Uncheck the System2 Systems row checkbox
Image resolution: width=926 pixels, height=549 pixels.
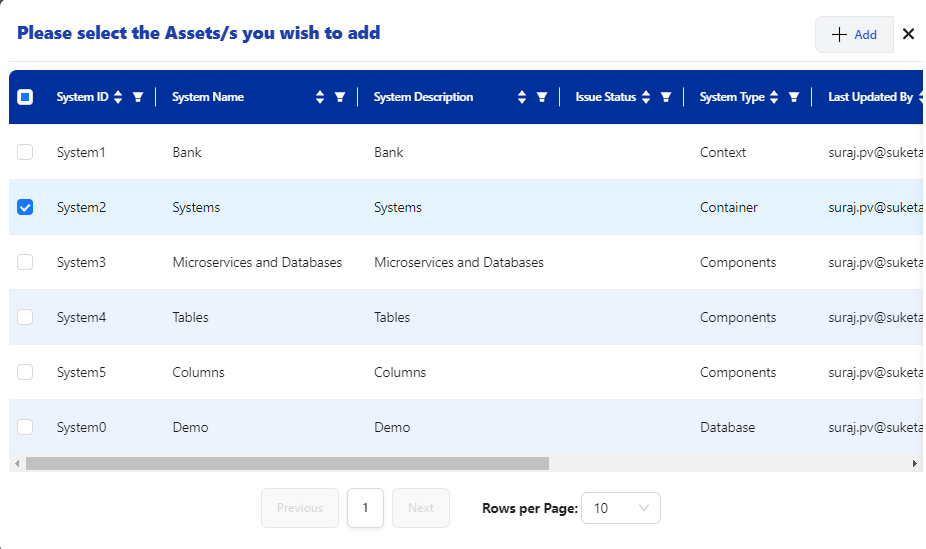[25, 207]
